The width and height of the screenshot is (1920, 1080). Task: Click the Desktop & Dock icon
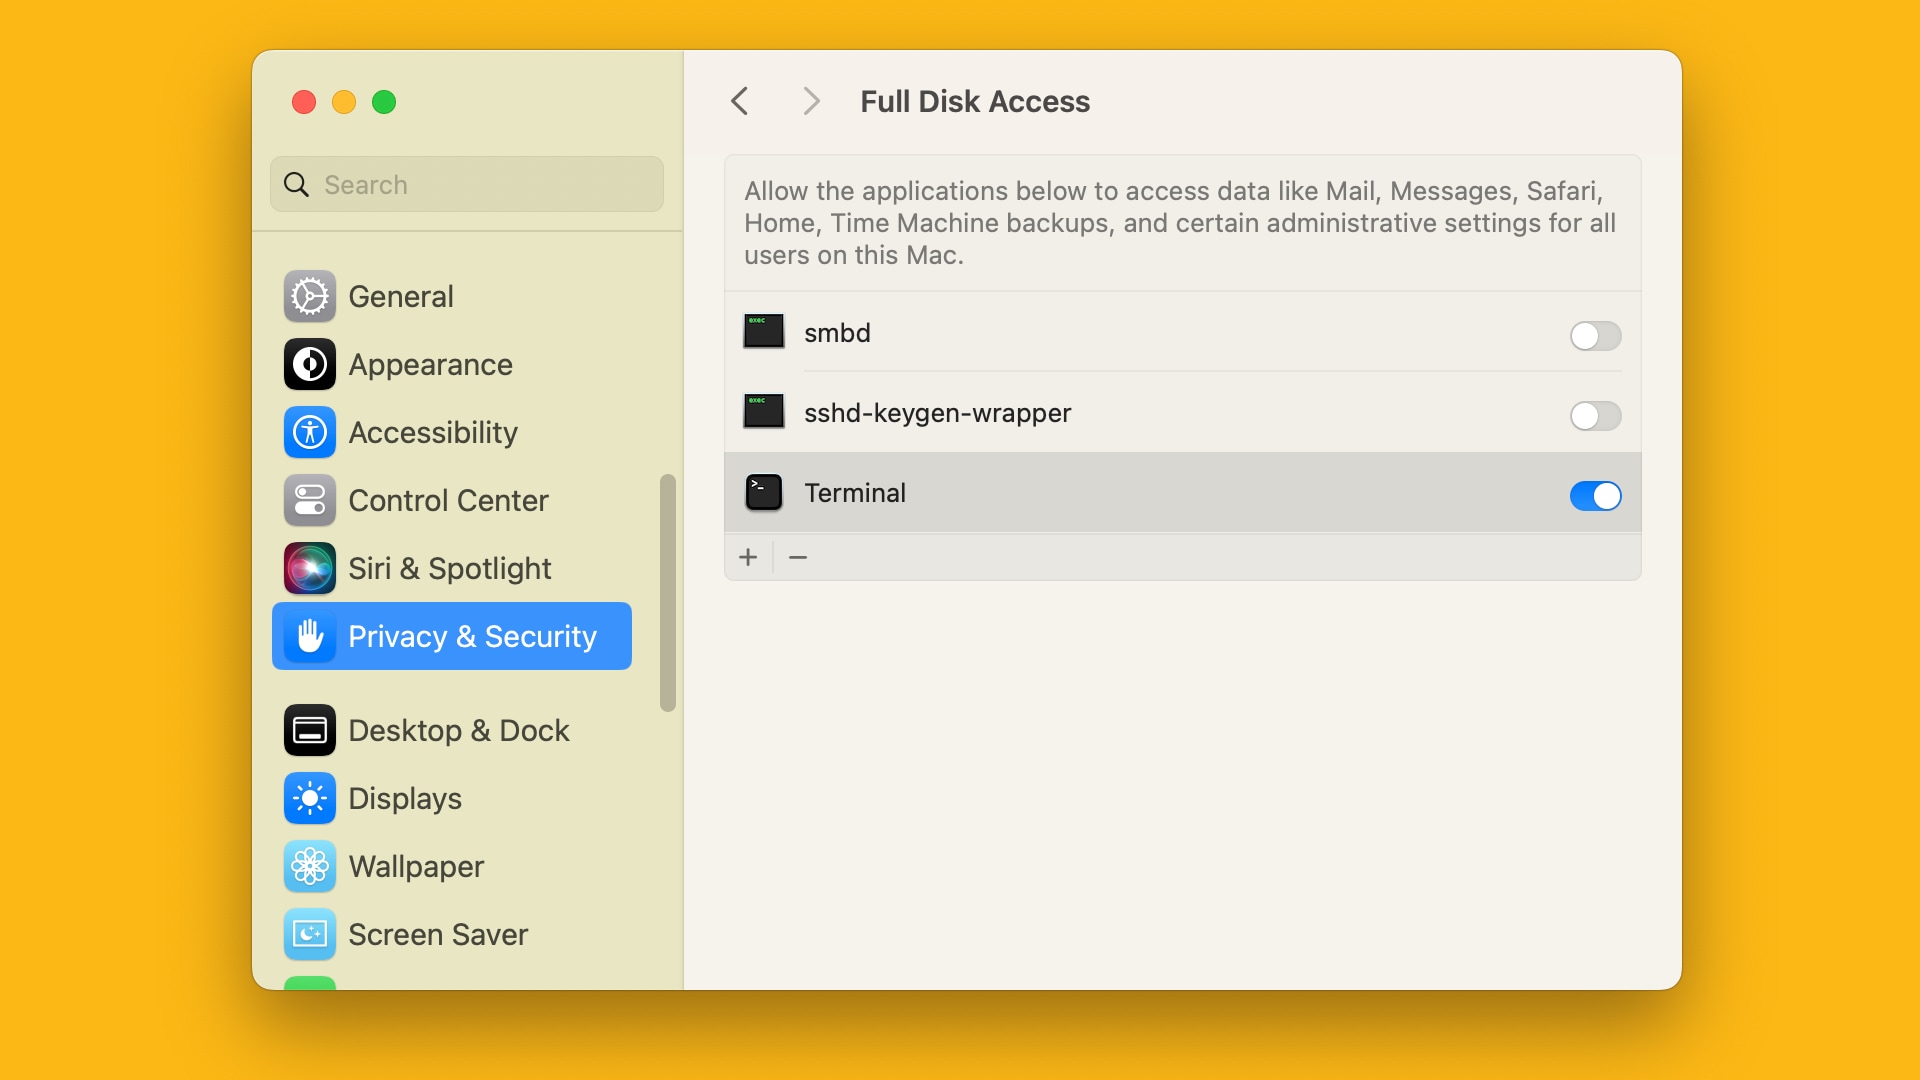310,730
